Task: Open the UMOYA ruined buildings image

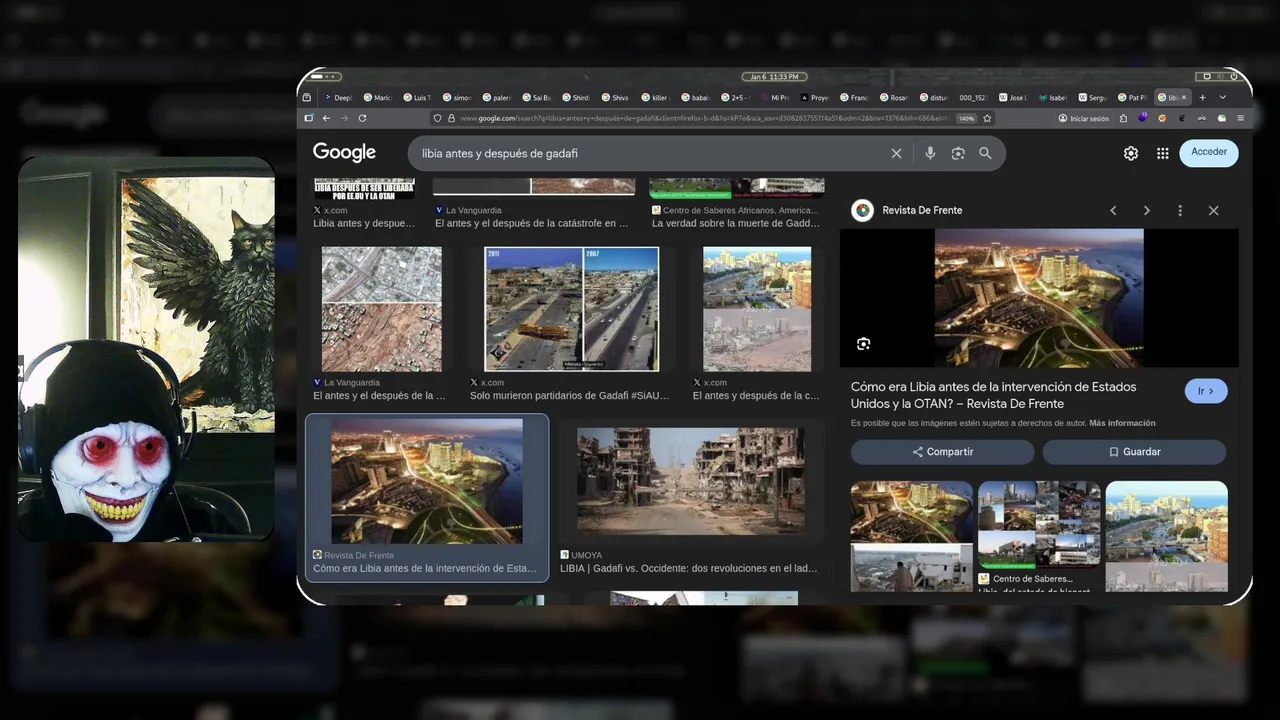Action: (x=690, y=480)
